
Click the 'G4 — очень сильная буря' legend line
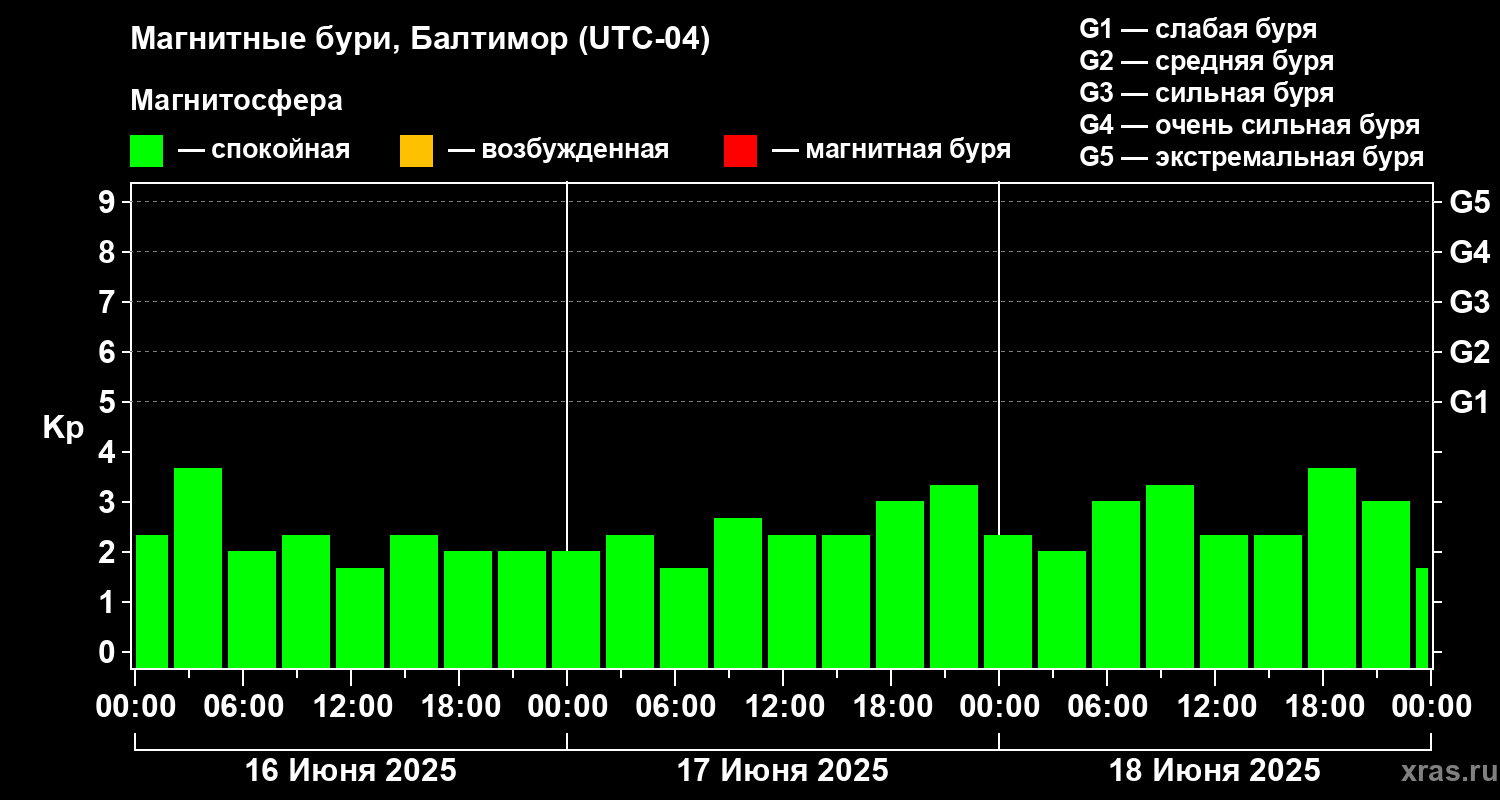pyautogui.click(x=1250, y=125)
